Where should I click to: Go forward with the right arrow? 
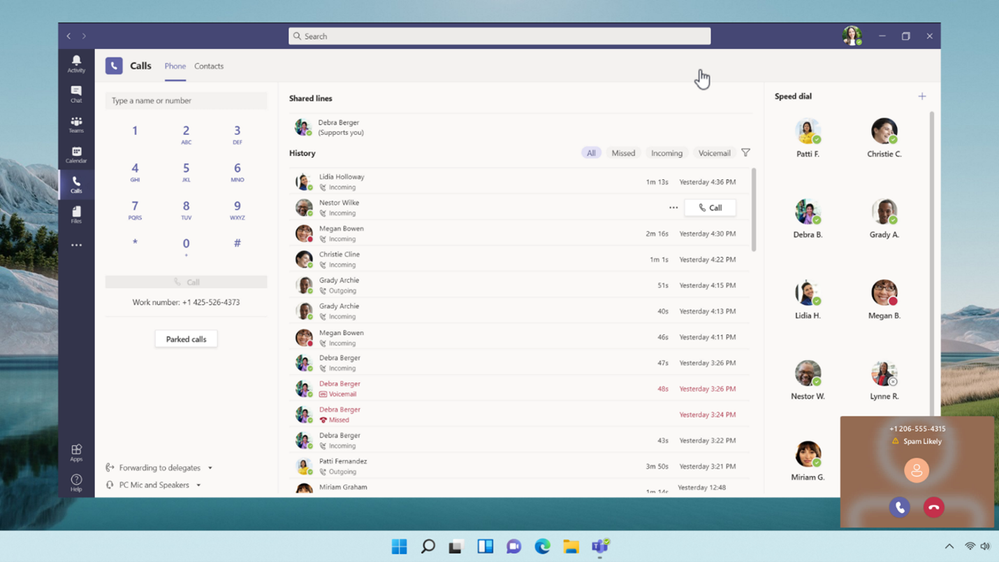[x=83, y=36]
